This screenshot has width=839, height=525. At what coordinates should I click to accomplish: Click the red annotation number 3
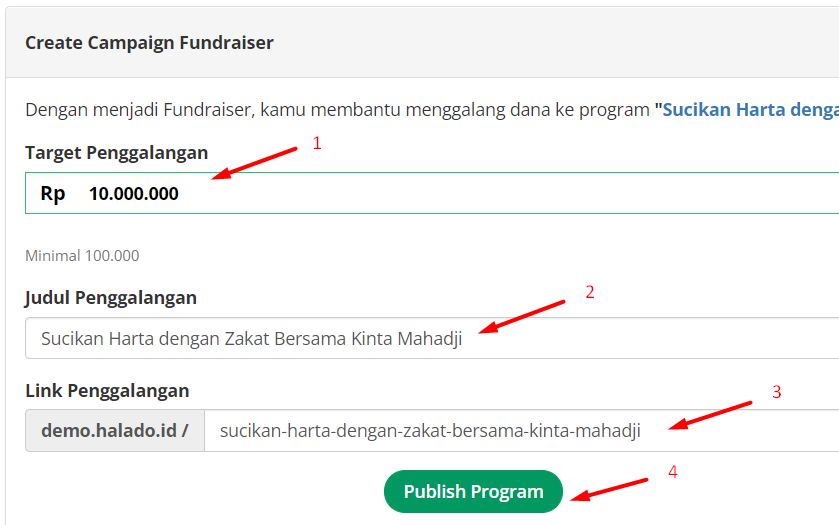point(776,392)
